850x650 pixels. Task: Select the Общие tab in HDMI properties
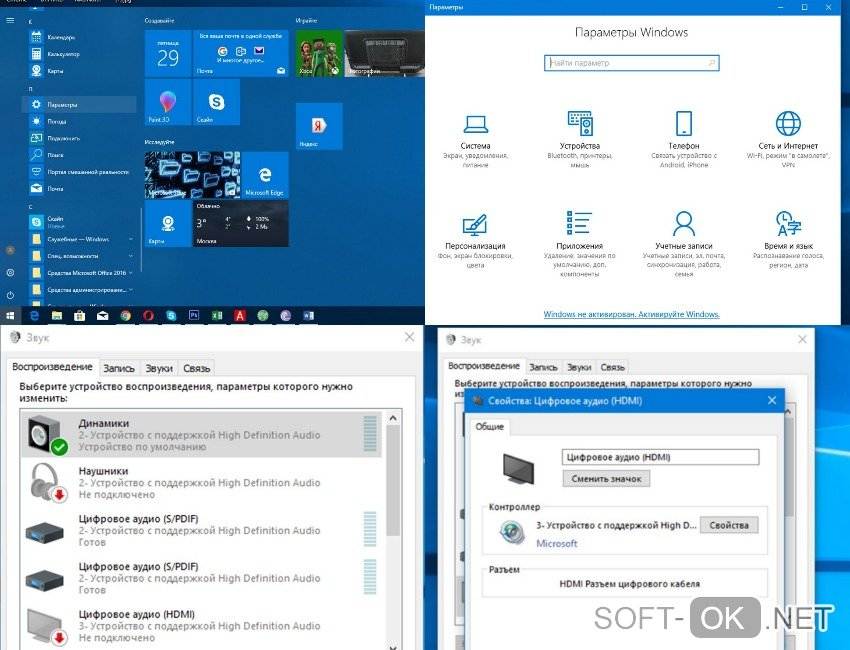pyautogui.click(x=489, y=427)
